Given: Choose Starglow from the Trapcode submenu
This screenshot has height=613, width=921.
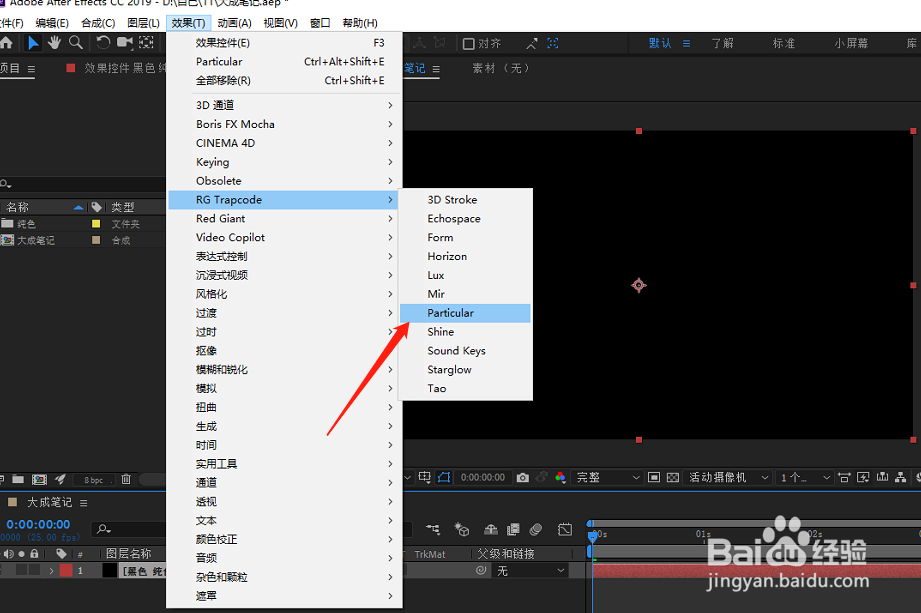Looking at the screenshot, I should (x=465, y=369).
